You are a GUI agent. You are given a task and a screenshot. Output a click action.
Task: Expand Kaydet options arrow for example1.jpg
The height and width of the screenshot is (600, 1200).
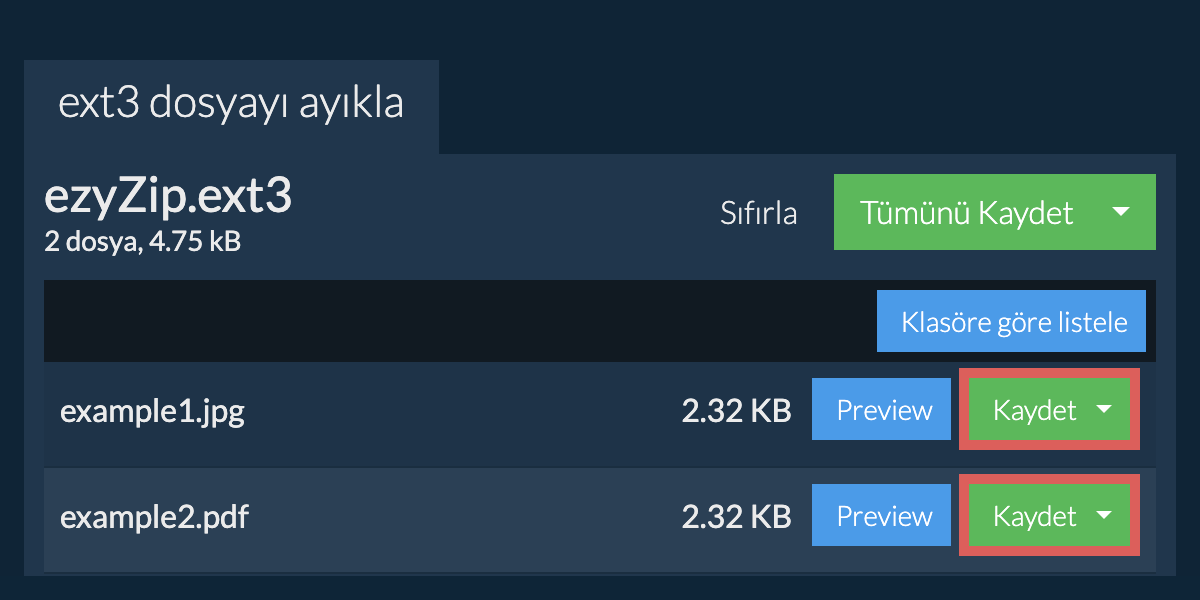1104,409
